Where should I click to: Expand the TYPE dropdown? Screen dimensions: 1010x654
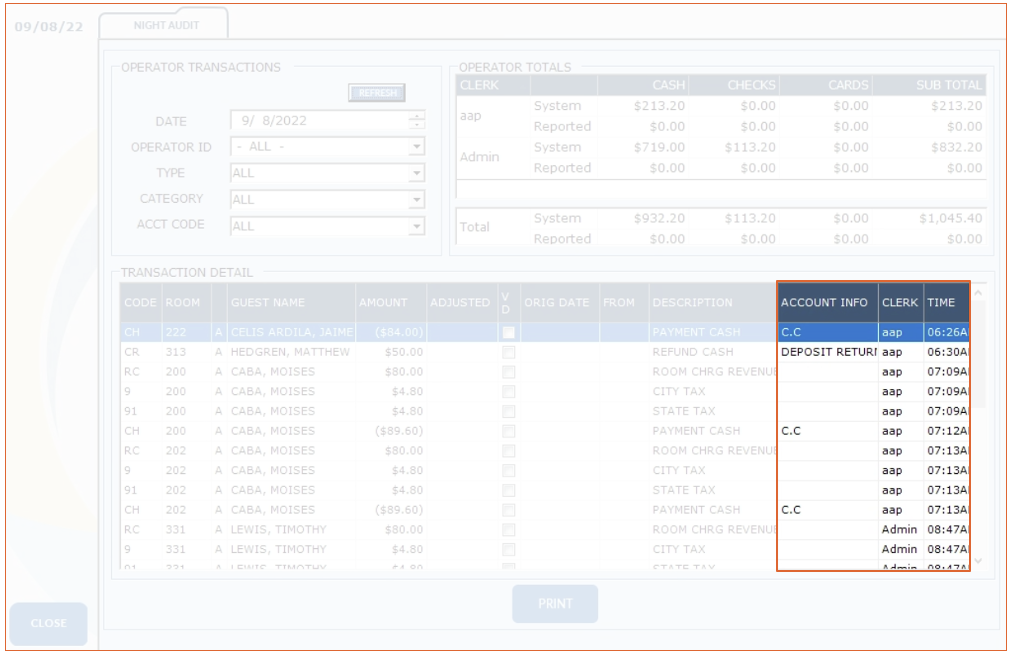point(417,173)
